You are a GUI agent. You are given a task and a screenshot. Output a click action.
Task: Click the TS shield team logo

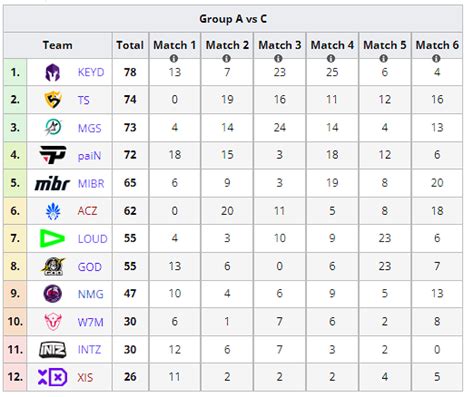(53, 100)
